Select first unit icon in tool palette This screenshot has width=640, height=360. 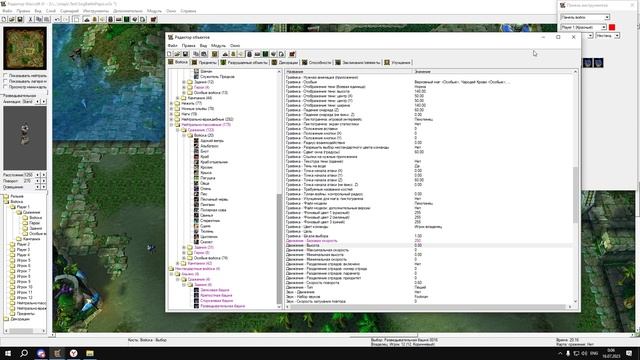587,63
